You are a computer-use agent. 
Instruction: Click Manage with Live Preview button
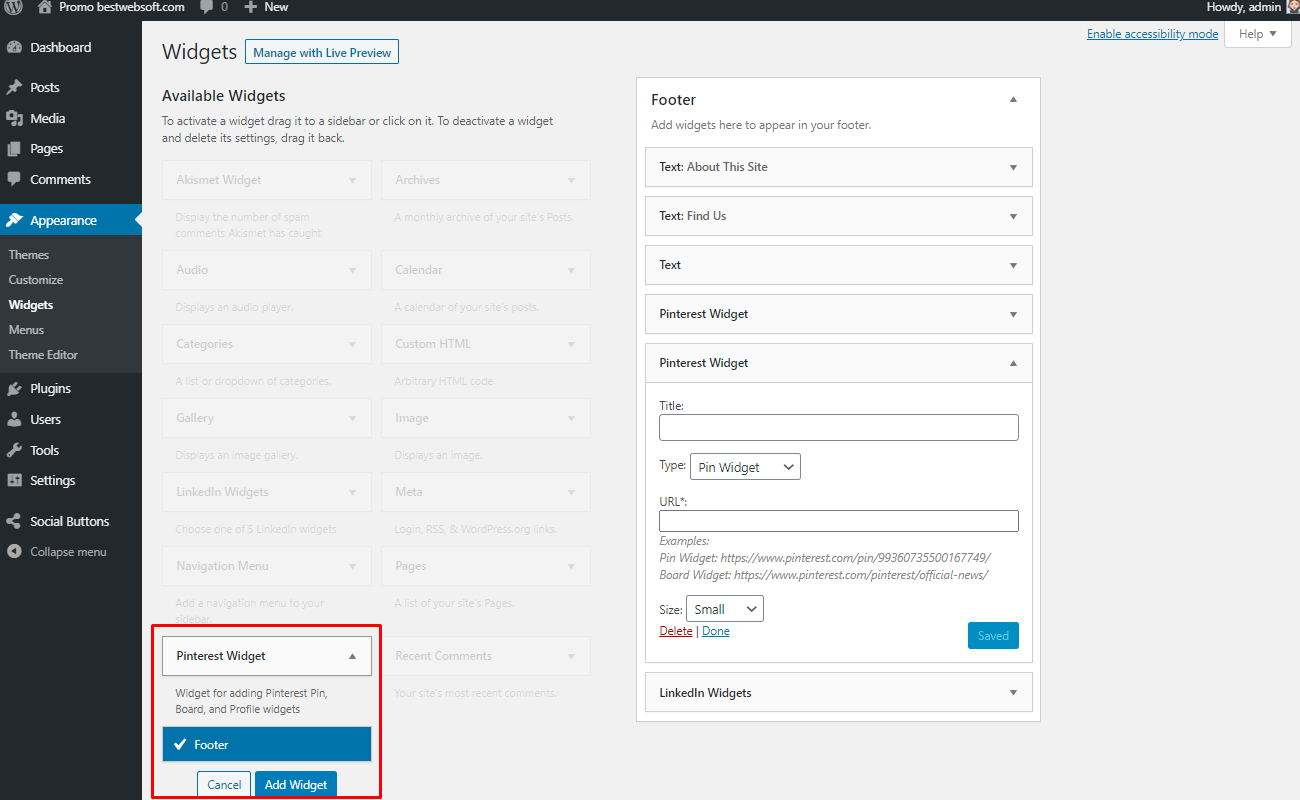[322, 52]
